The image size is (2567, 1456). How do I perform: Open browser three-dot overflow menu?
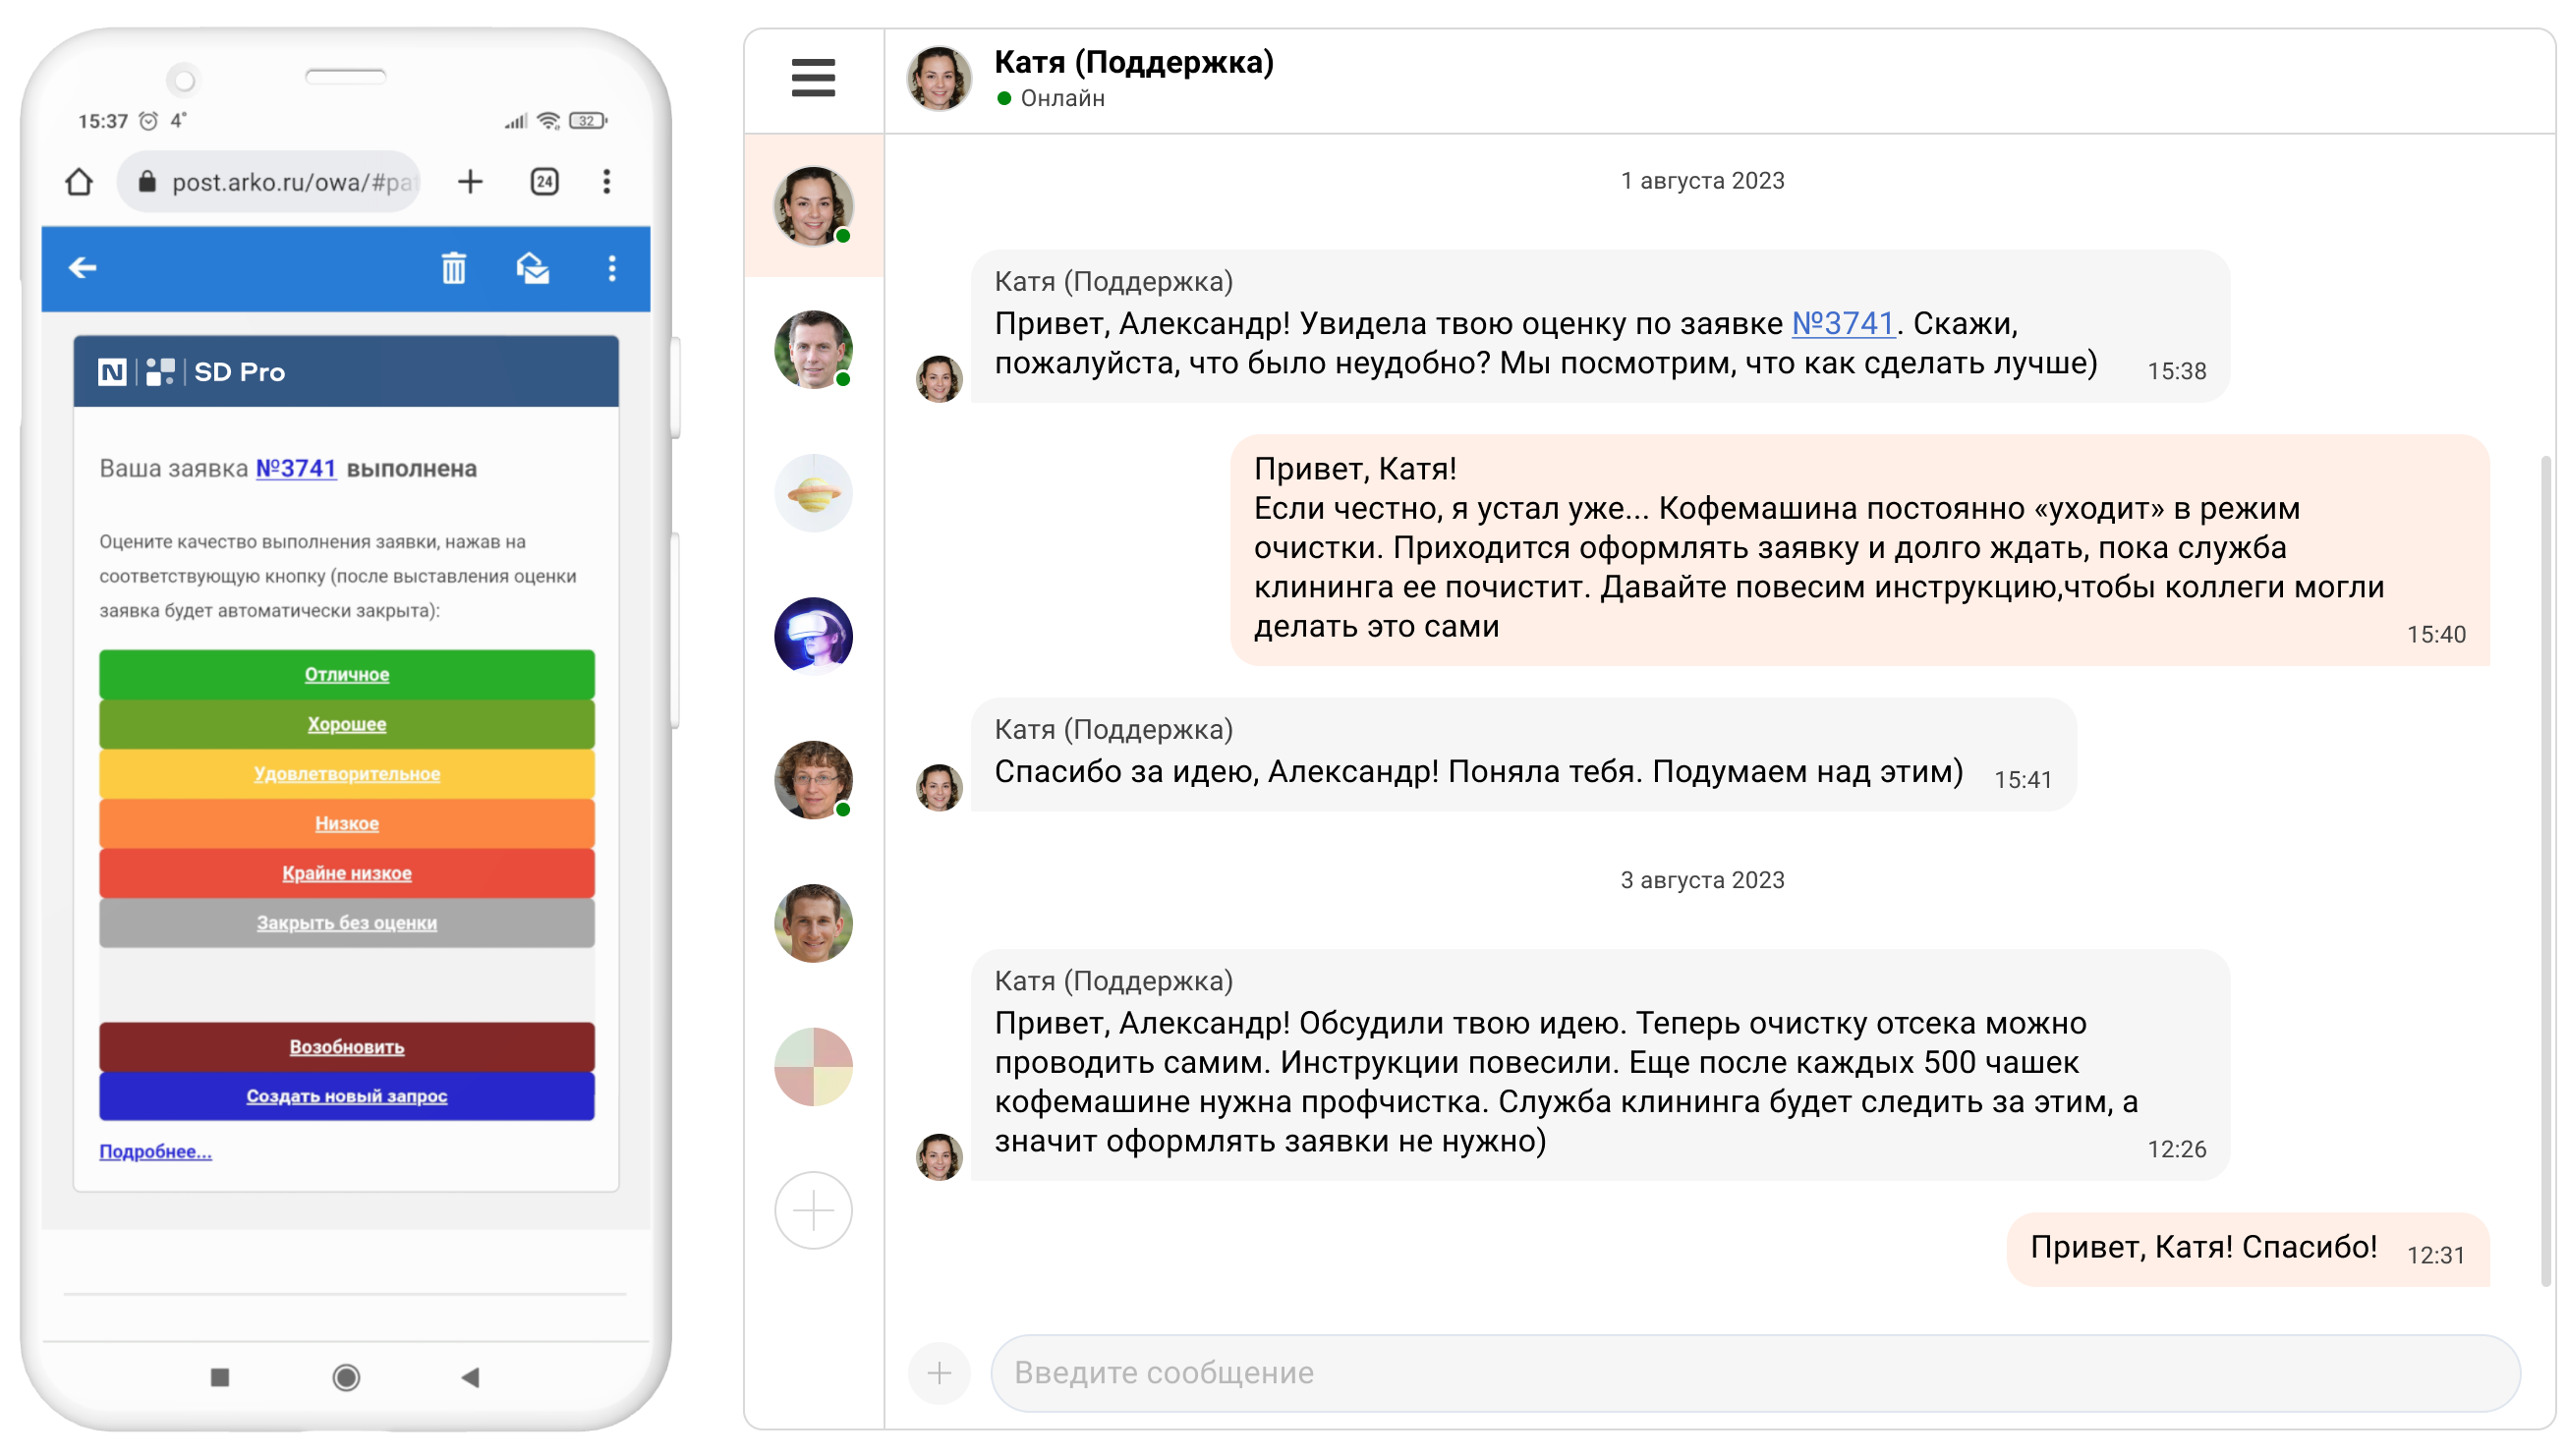[x=606, y=182]
